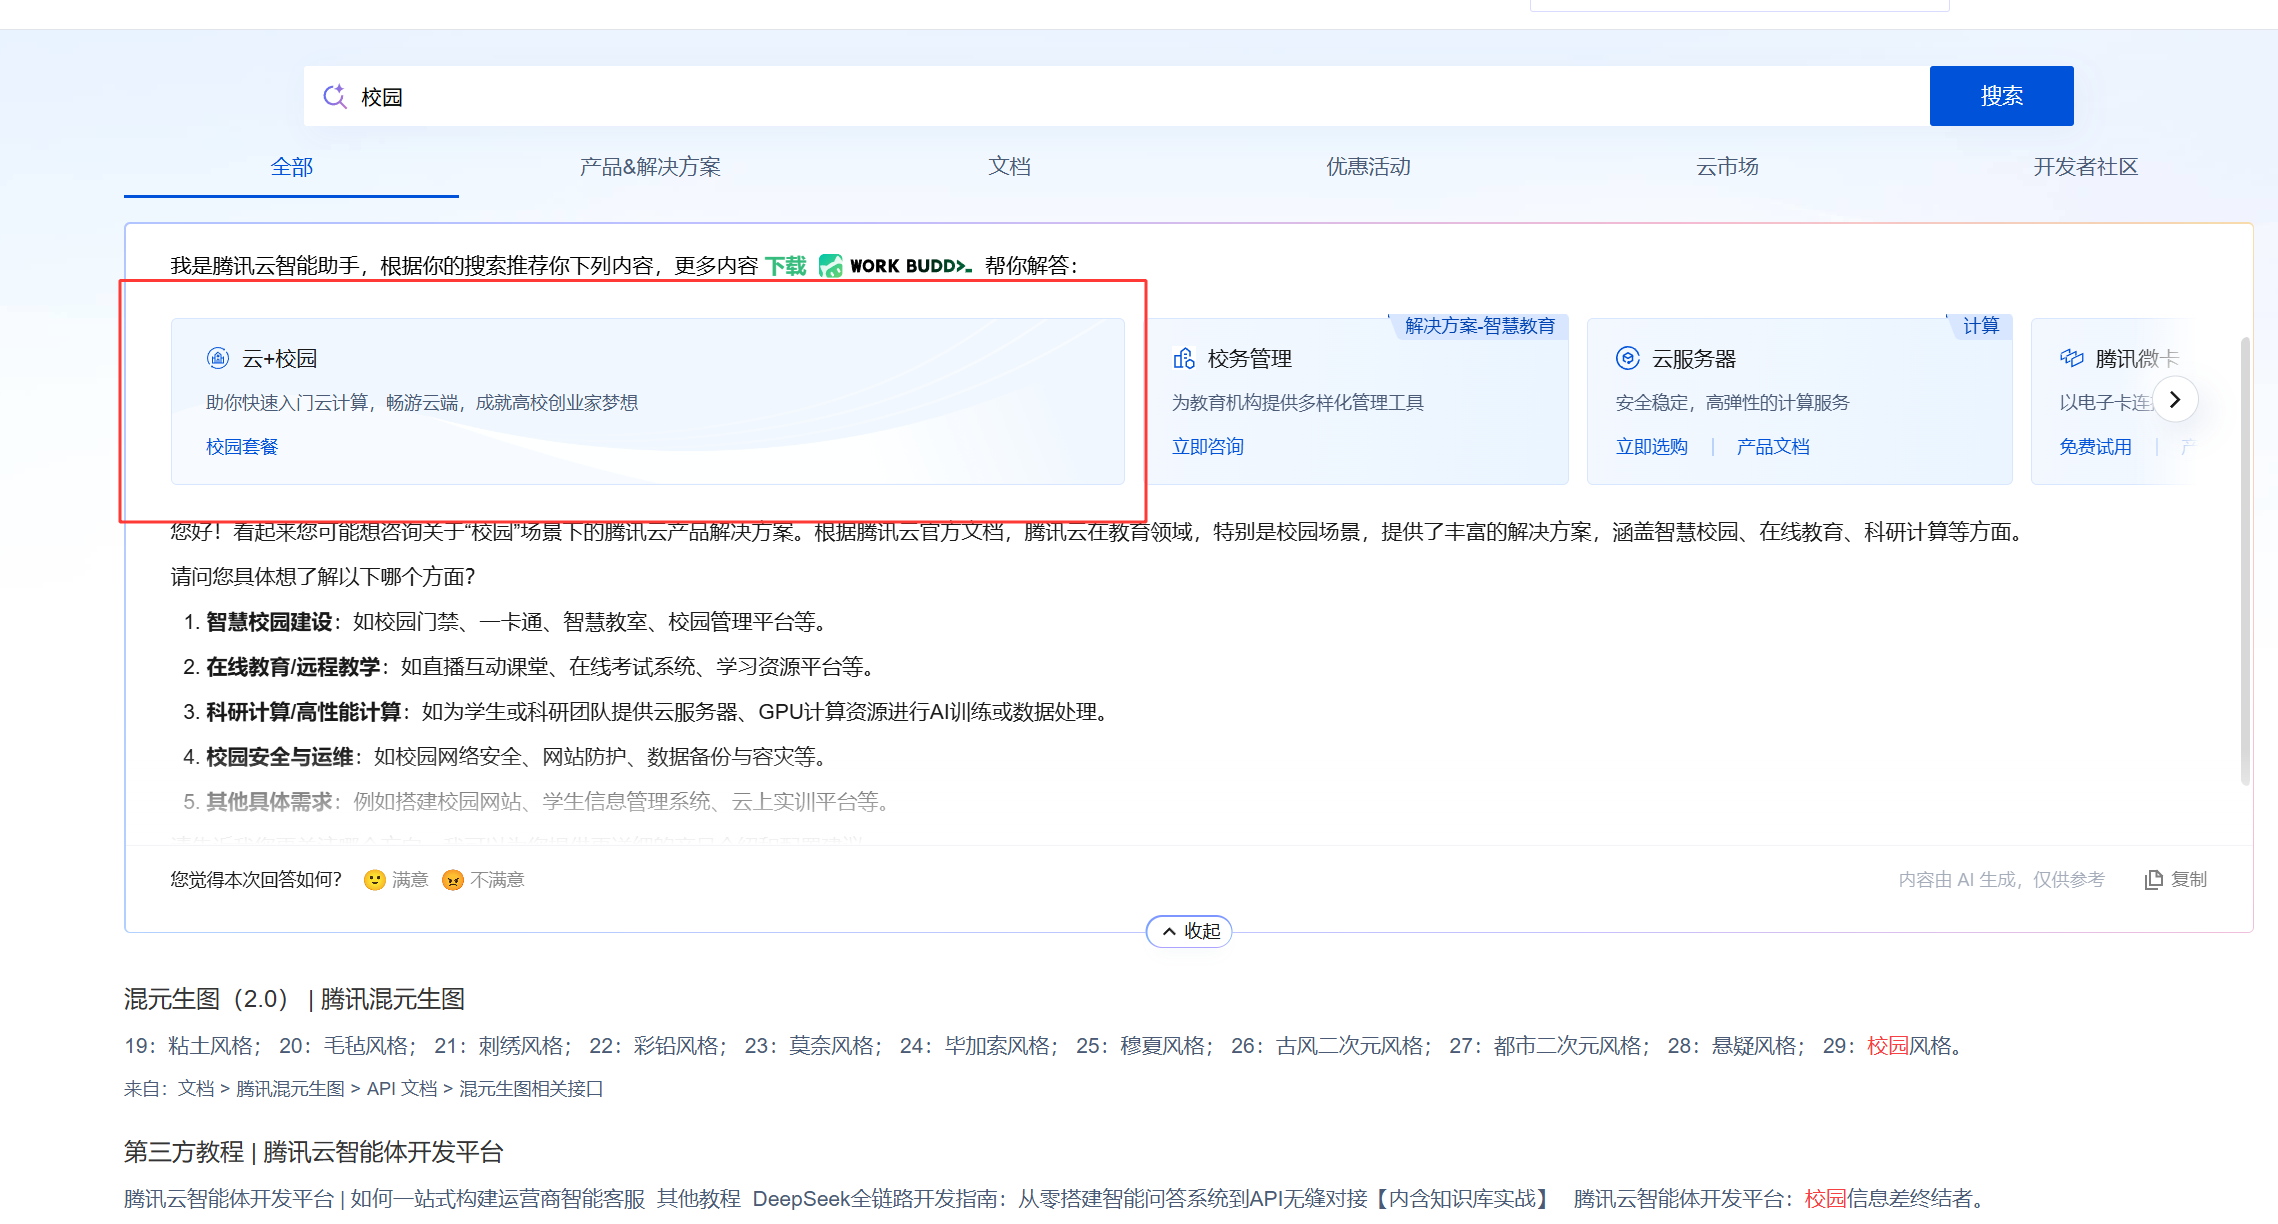Click the 校务管理 card icon
Viewport: 2278px width, 1224px height.
(1184, 358)
